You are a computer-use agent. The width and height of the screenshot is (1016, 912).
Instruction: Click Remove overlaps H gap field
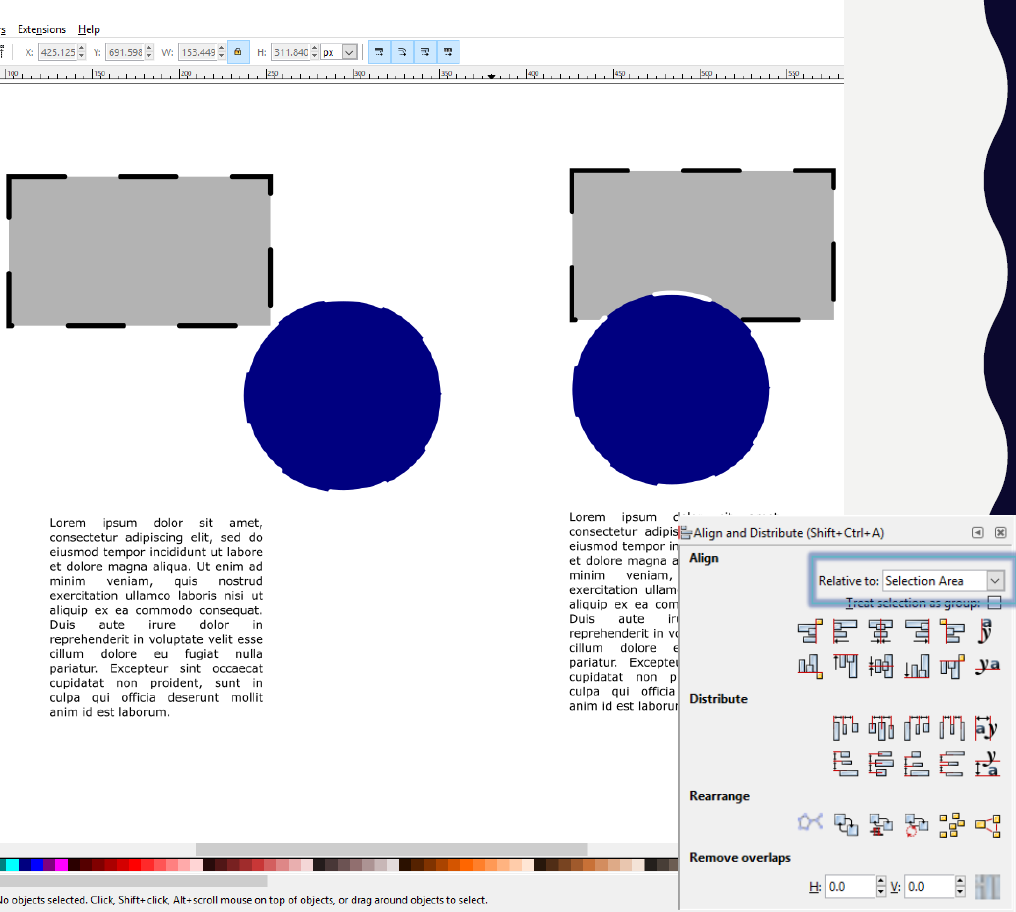tap(850, 886)
